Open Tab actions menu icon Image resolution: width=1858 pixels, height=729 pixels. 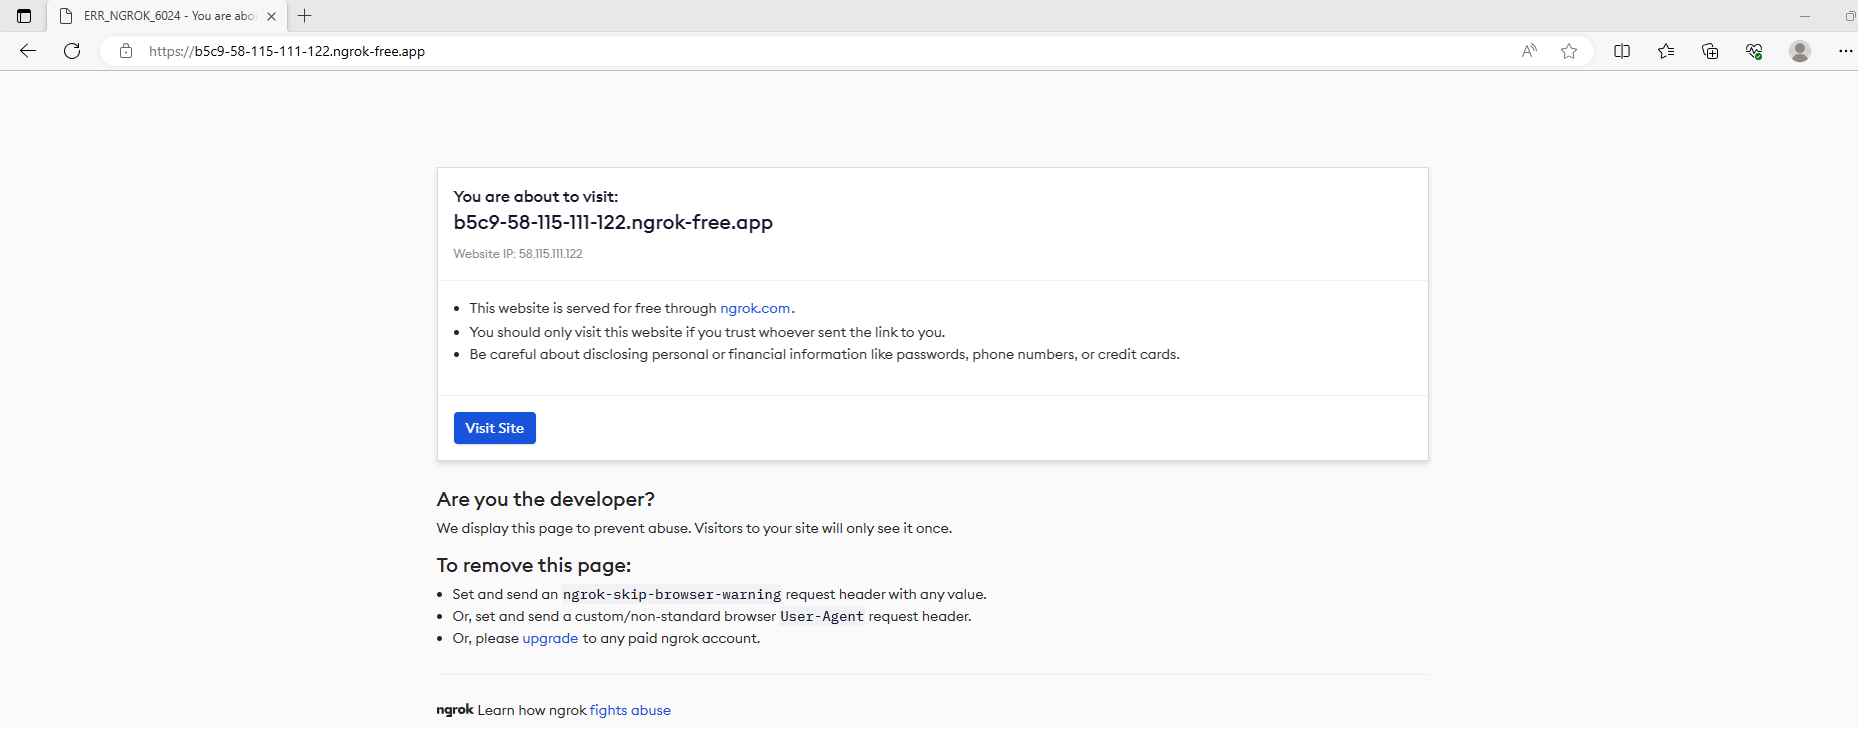tap(24, 16)
